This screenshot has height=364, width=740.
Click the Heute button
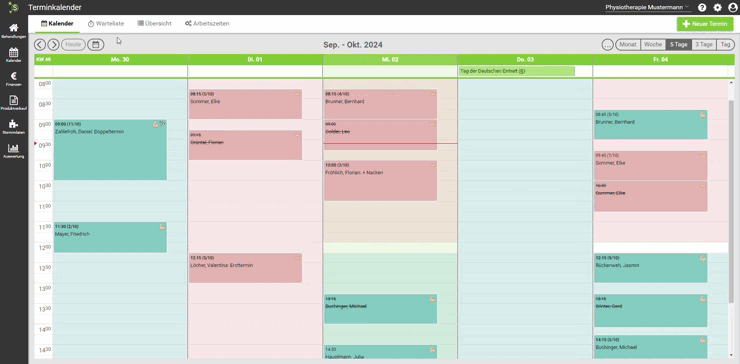tap(73, 45)
